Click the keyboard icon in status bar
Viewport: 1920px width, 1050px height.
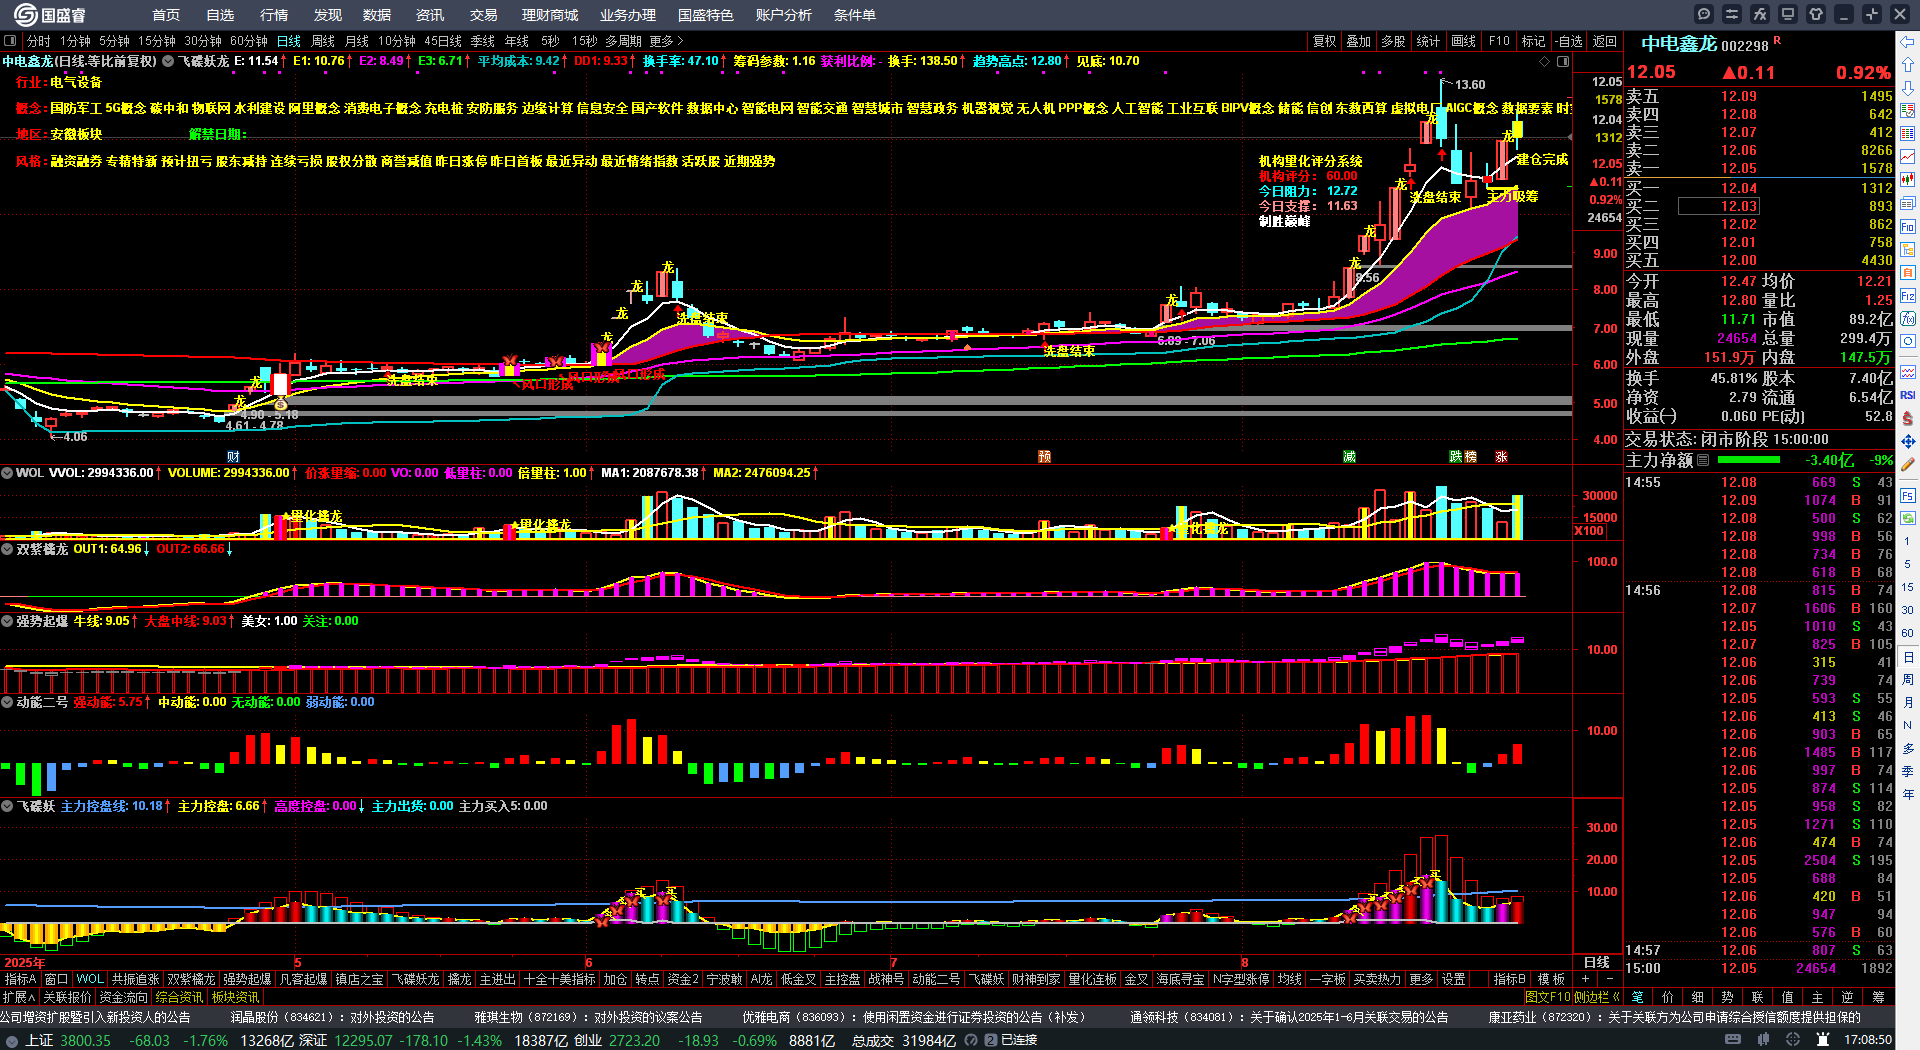[x=1733, y=1040]
